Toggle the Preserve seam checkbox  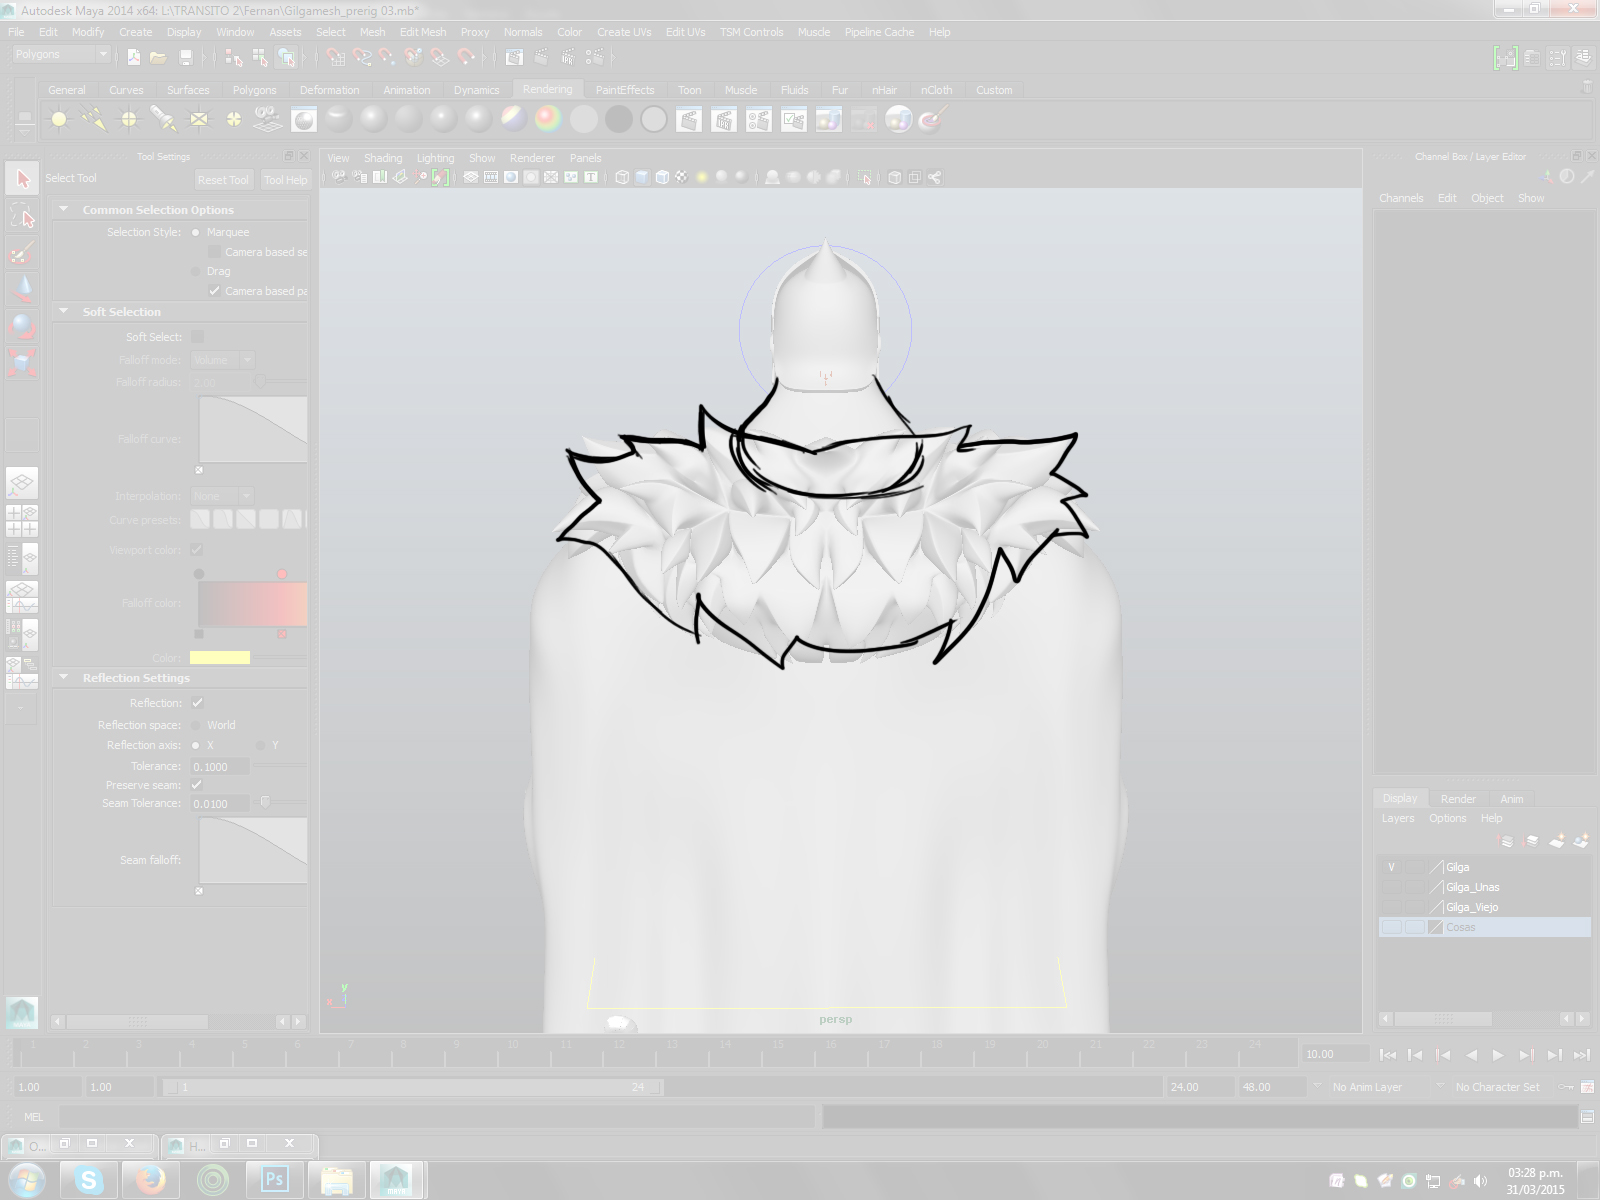pos(197,785)
